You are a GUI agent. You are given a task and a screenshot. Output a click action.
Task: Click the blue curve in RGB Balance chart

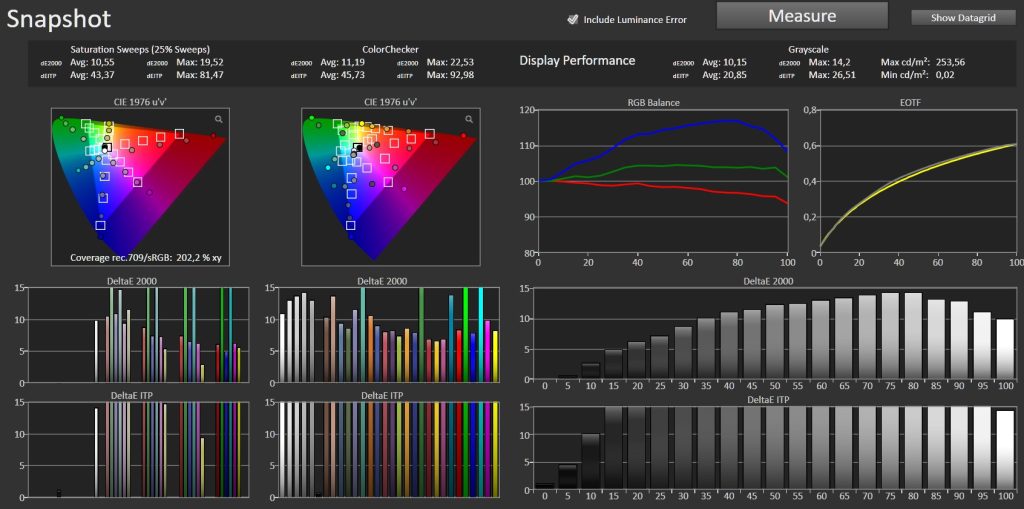point(700,122)
